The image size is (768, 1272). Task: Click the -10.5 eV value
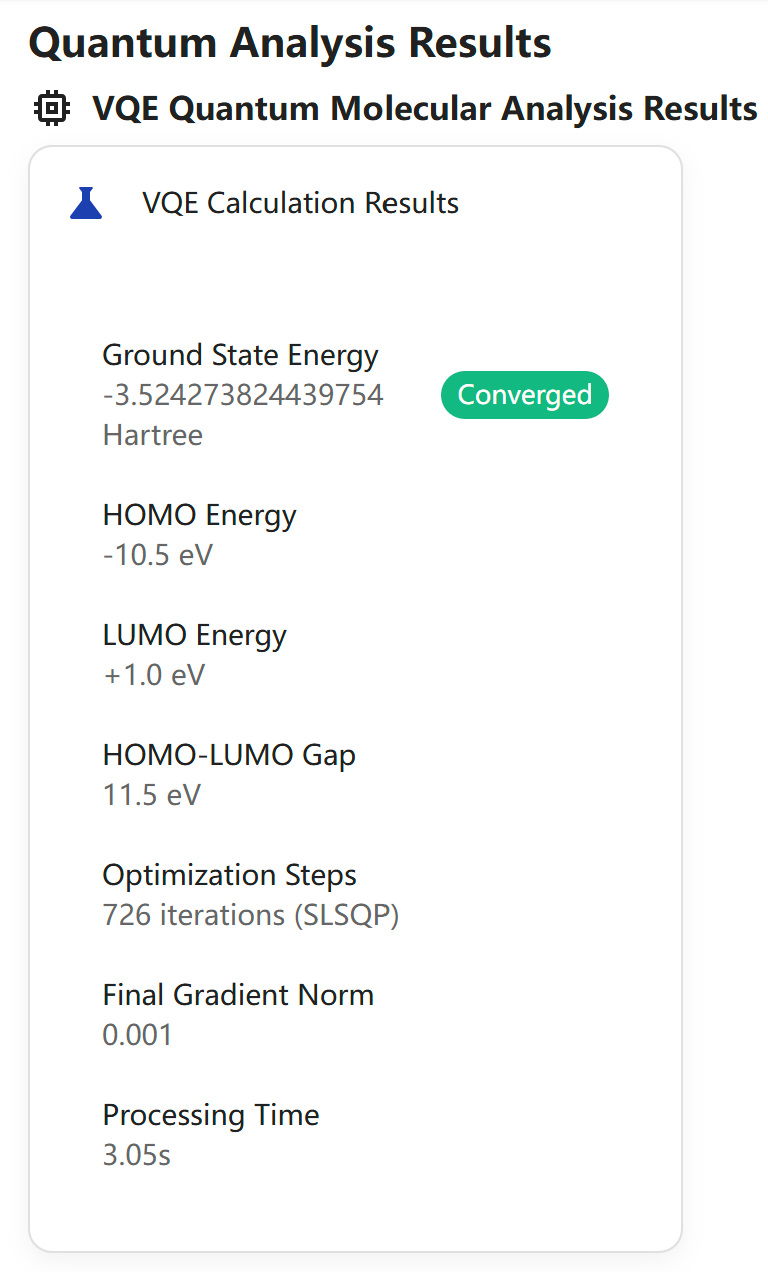157,555
